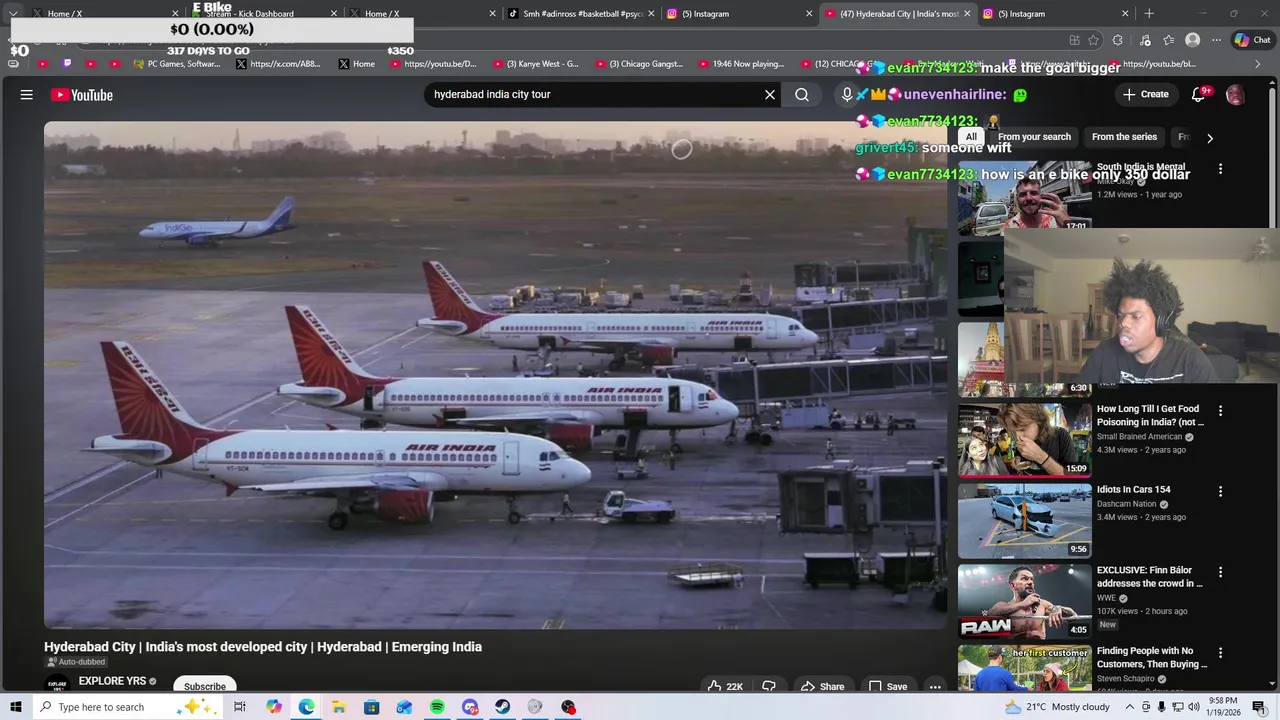Play the Idiots In Cars 154 thumbnail

1024,521
